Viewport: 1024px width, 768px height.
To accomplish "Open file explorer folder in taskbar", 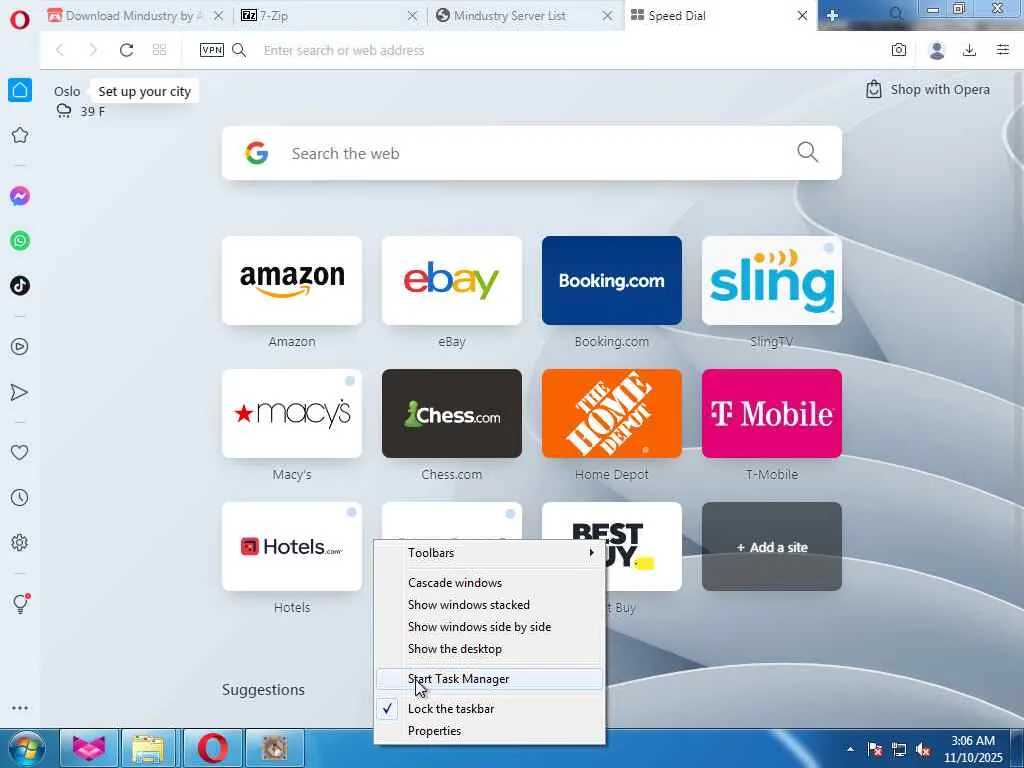I will [148, 748].
